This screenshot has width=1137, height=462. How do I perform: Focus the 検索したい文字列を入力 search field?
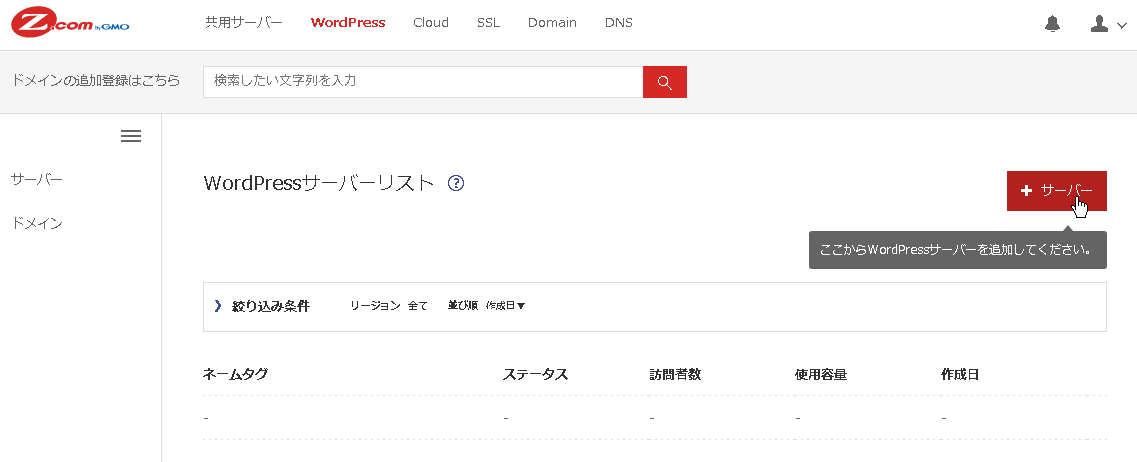click(423, 82)
